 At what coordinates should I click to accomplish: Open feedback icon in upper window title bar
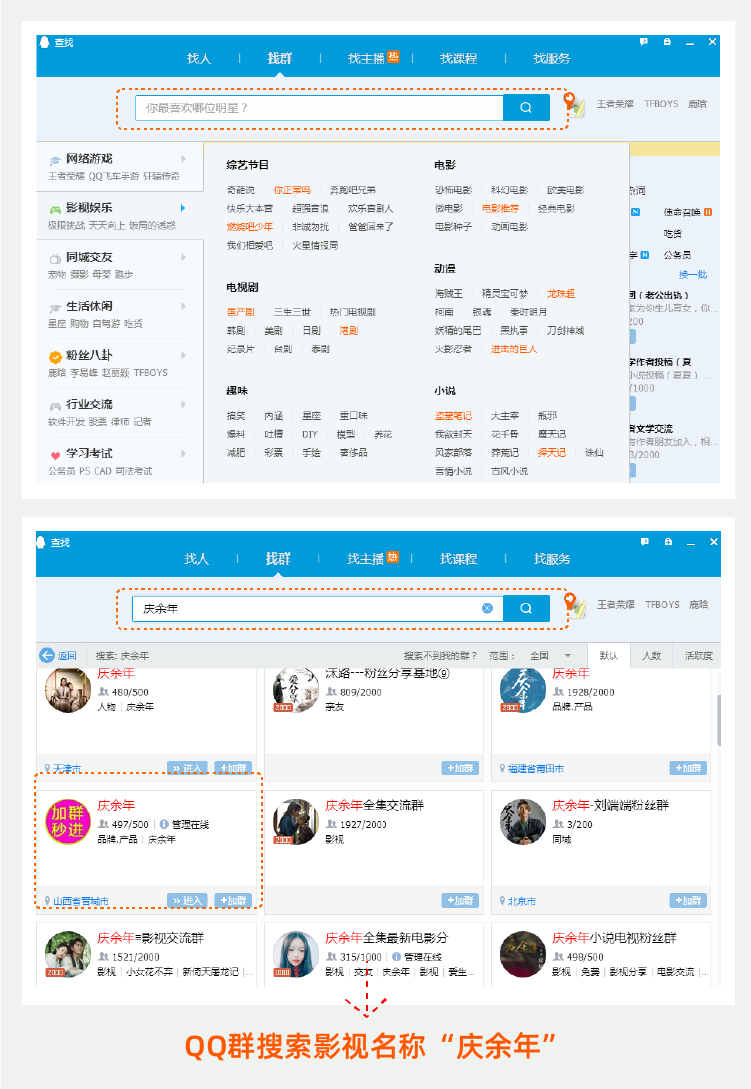click(644, 42)
